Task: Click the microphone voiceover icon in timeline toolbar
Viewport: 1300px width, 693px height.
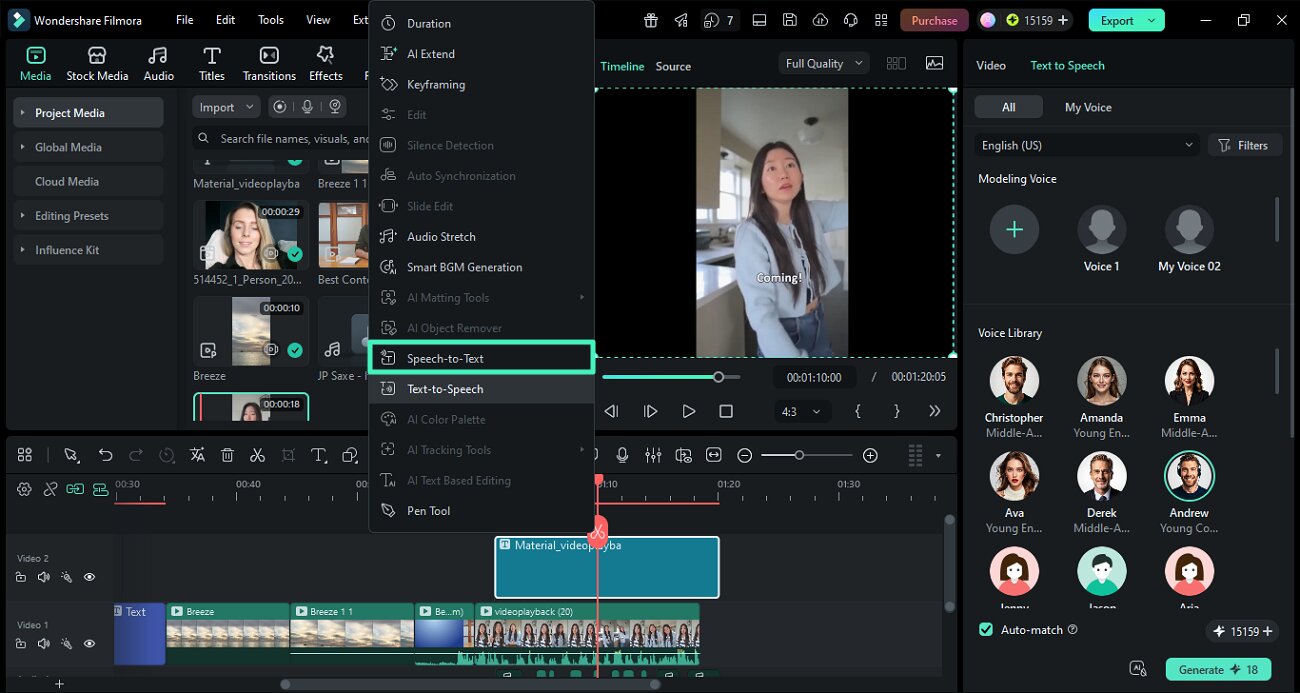Action: pyautogui.click(x=622, y=455)
